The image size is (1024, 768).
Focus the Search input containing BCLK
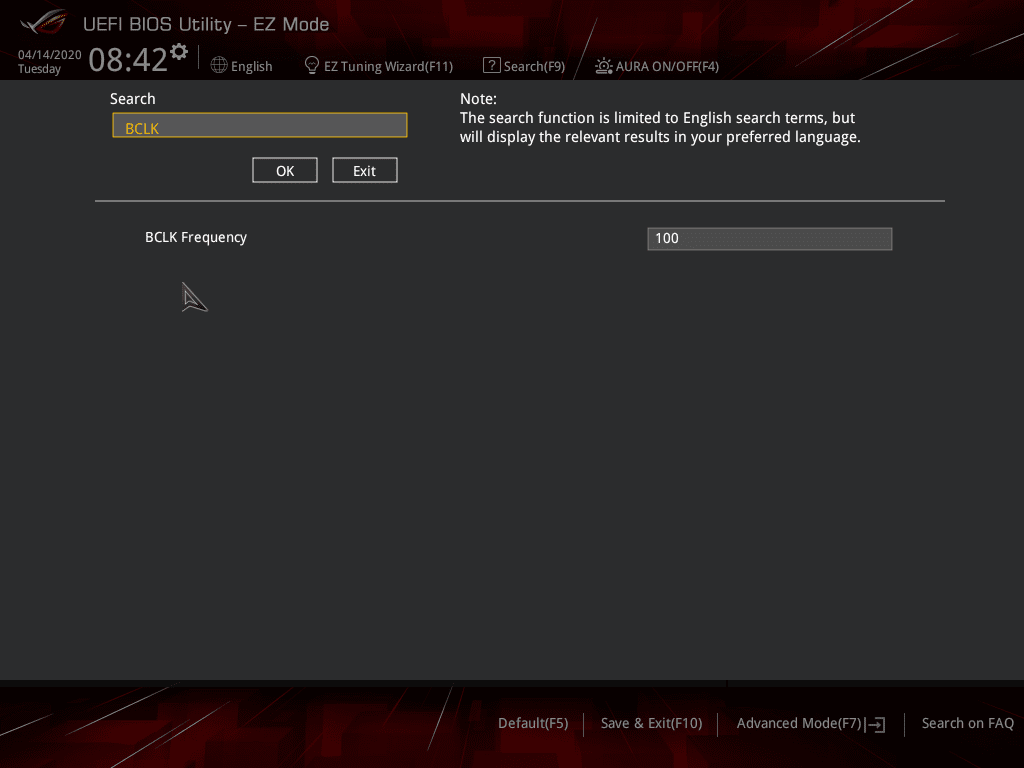[260, 125]
